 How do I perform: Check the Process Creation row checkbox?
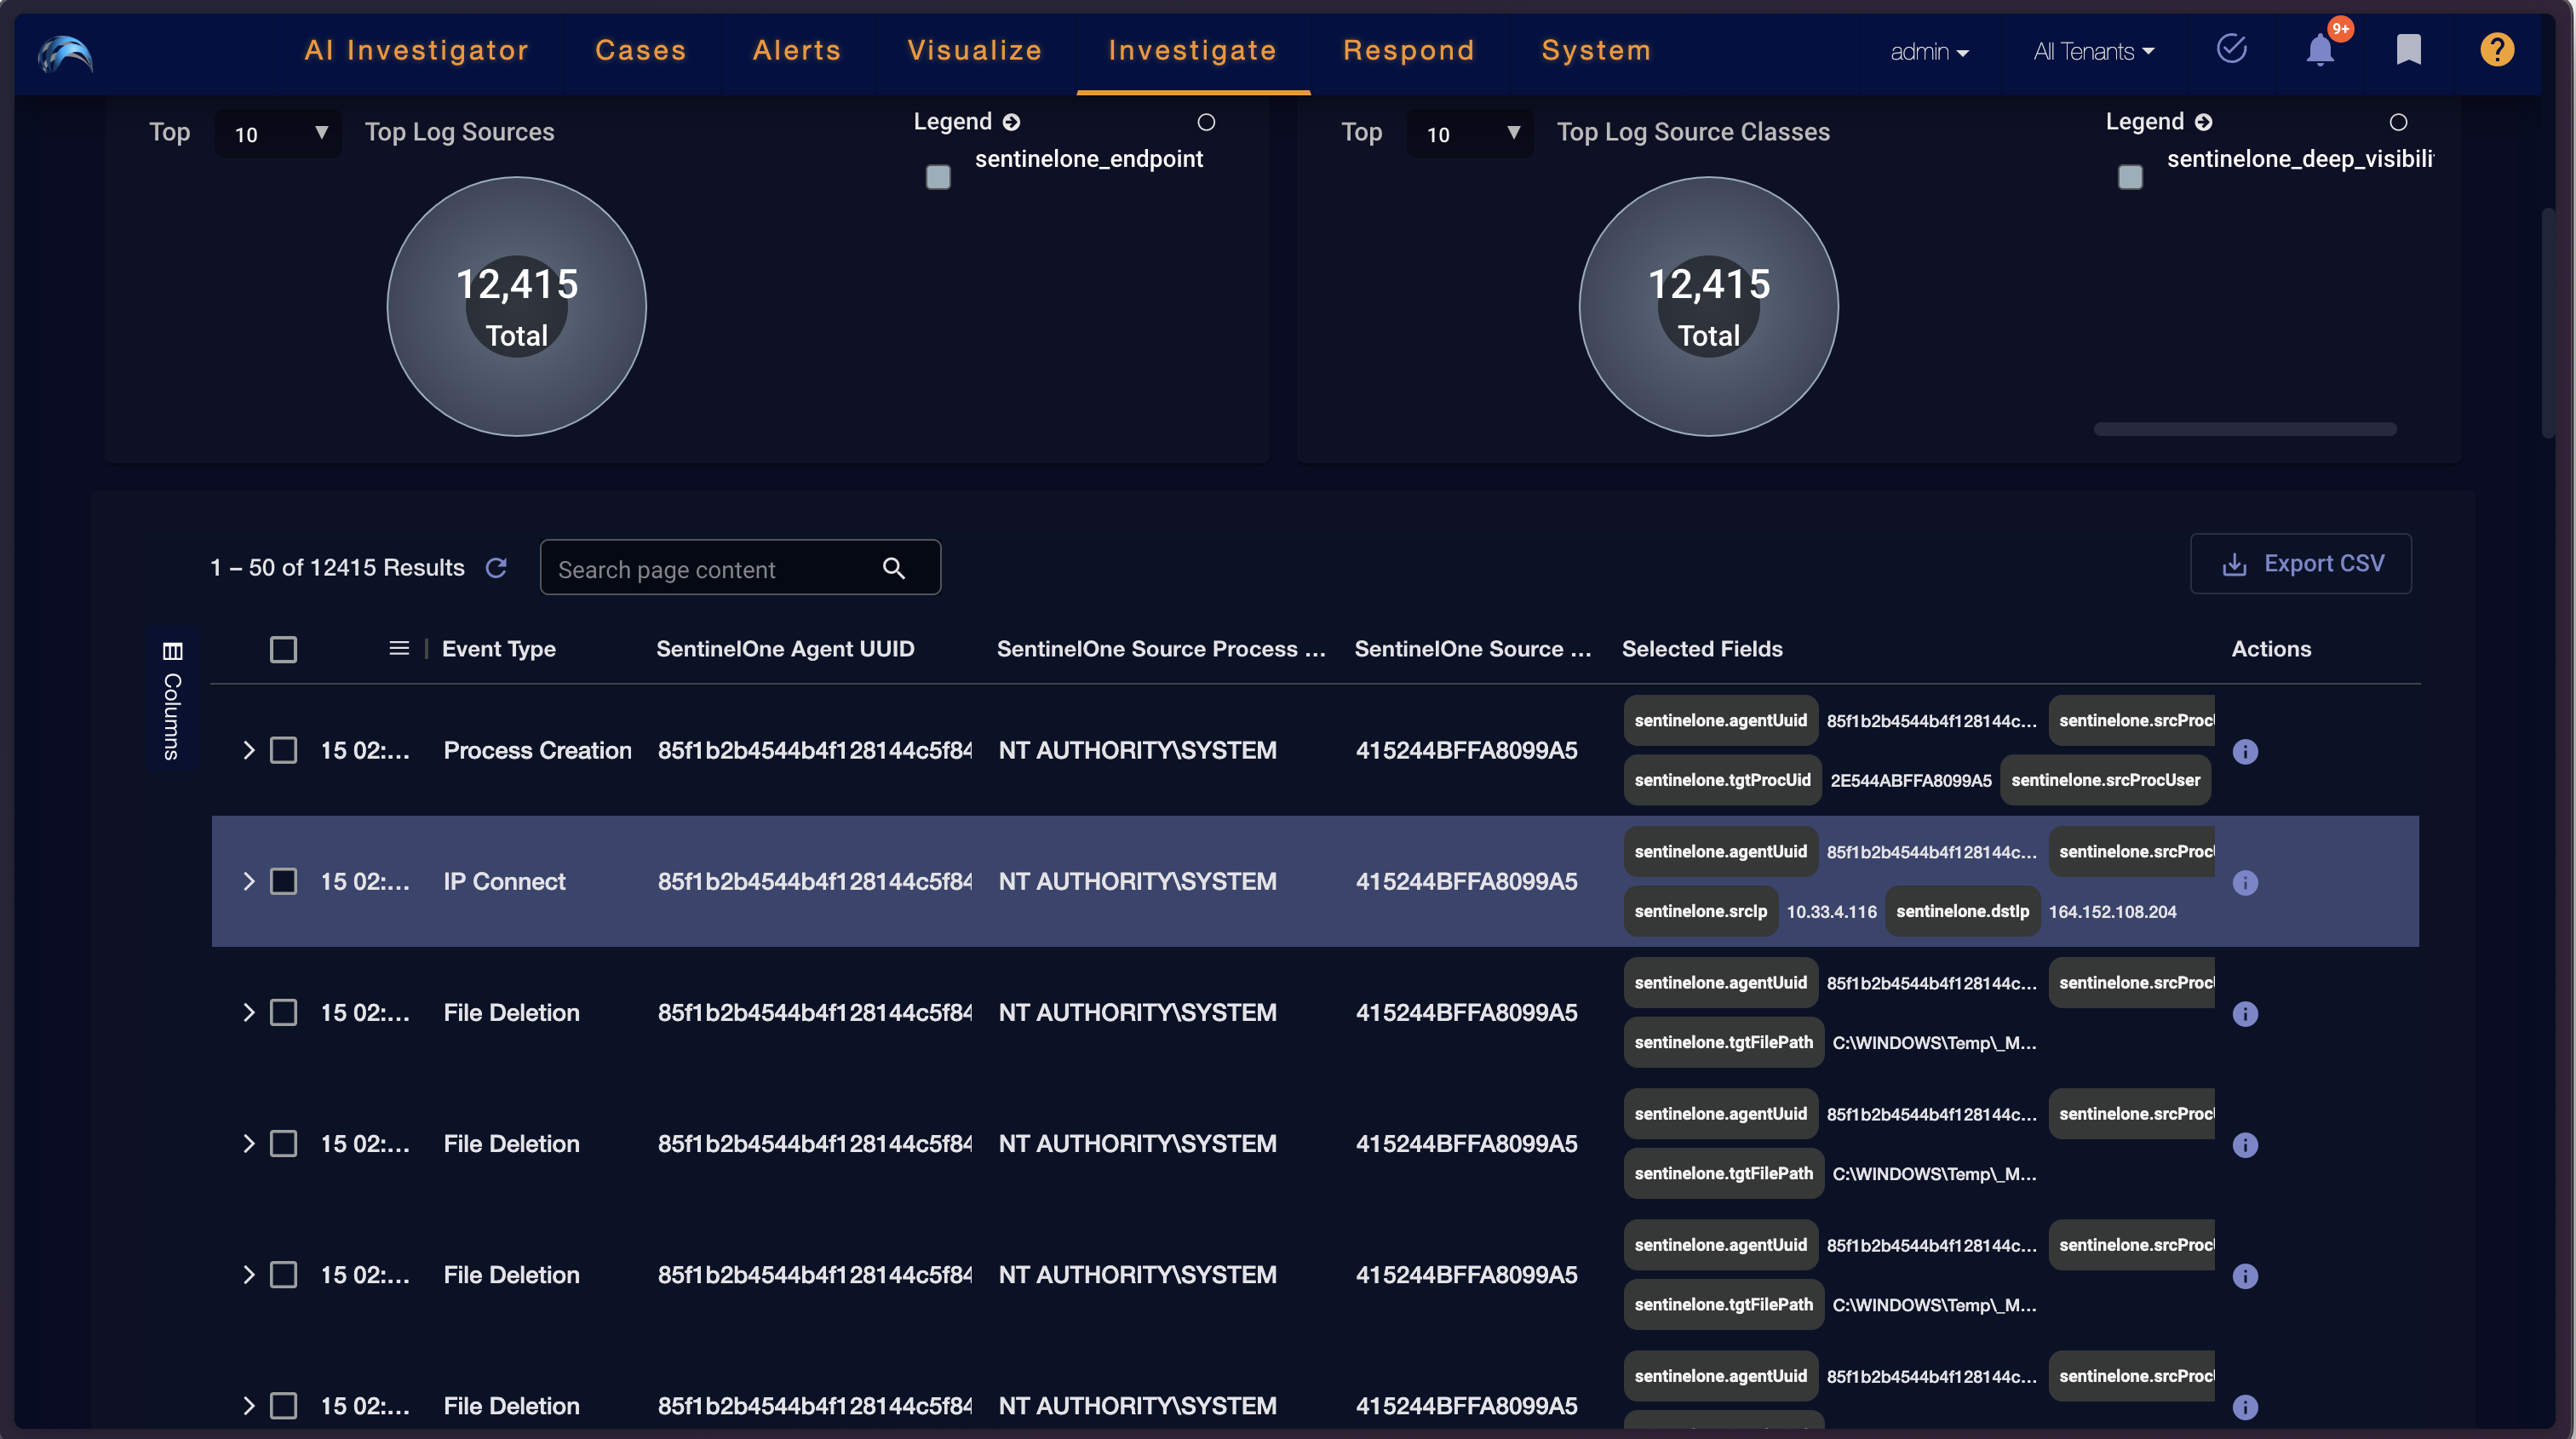click(284, 750)
